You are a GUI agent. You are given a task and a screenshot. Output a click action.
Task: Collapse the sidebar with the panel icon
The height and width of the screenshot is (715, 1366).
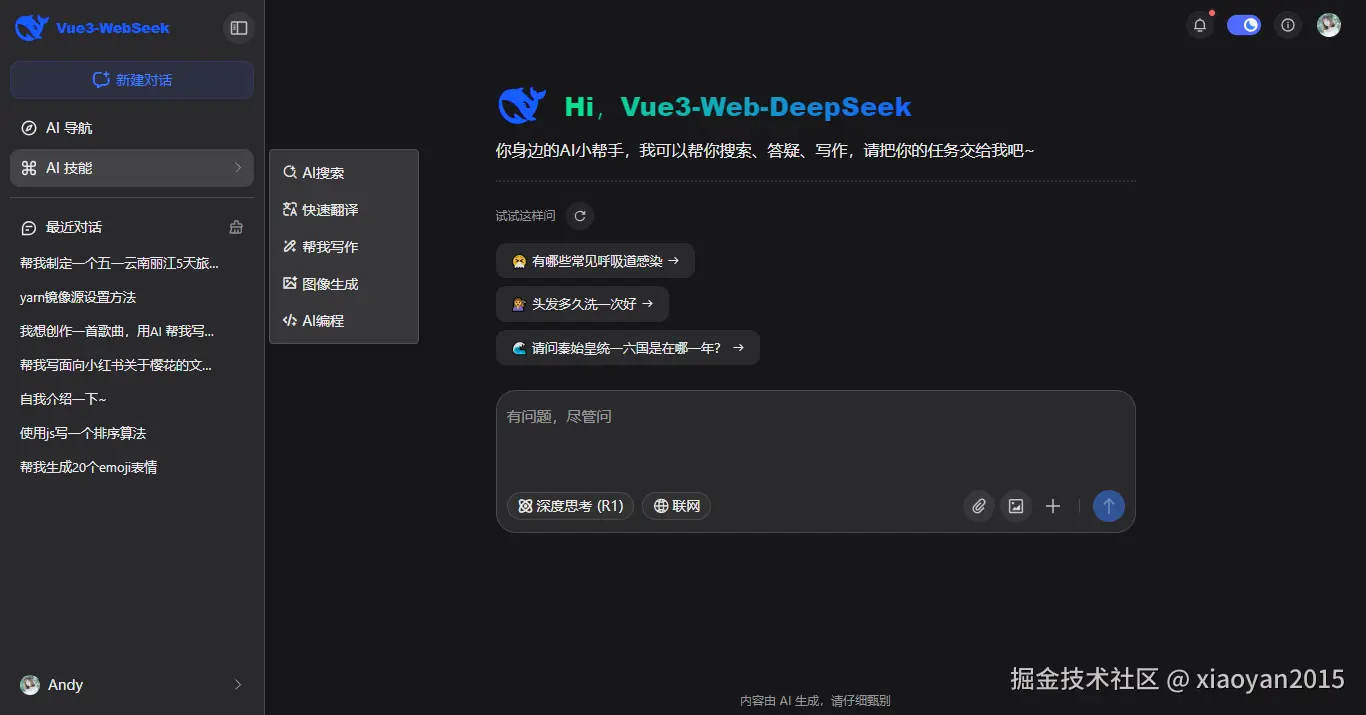(238, 27)
